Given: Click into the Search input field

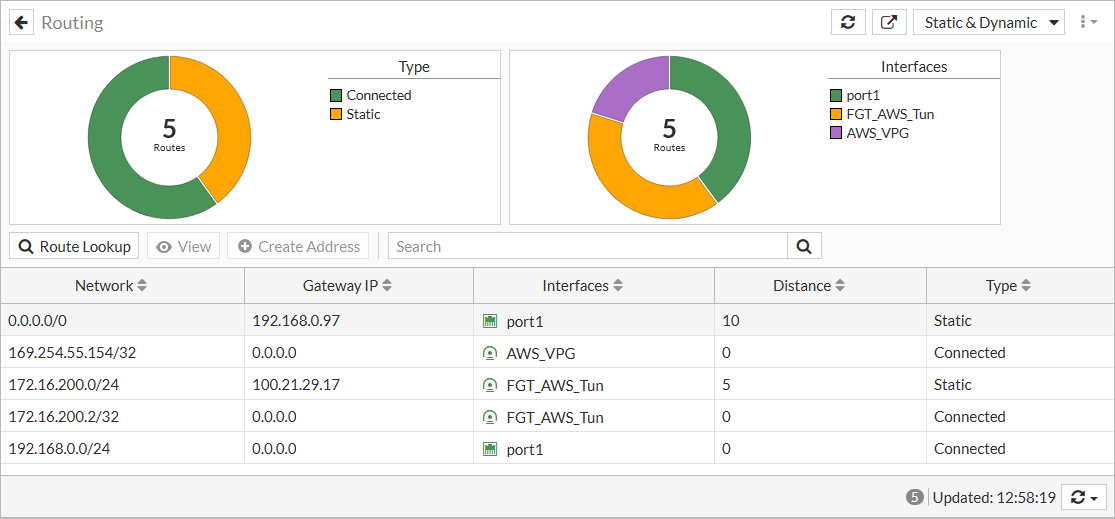Looking at the screenshot, I should [x=588, y=246].
